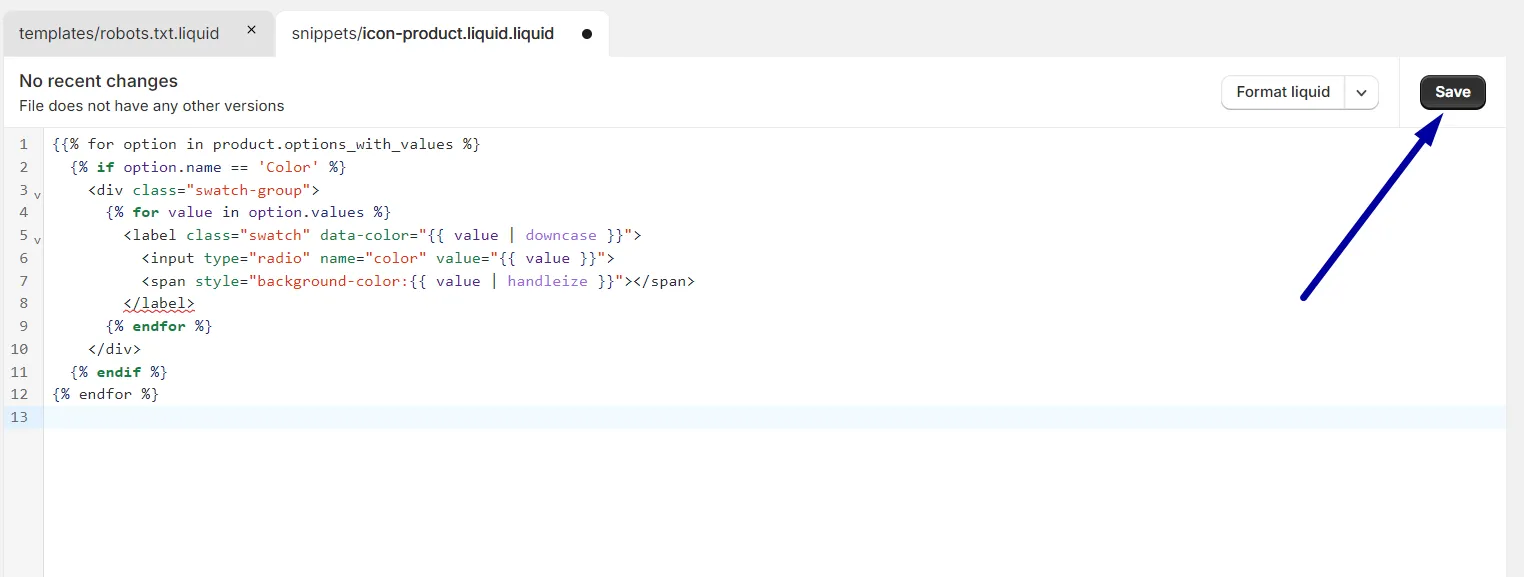Click the product.options_with_values text on line 1
This screenshot has width=1524, height=577.
pos(333,144)
